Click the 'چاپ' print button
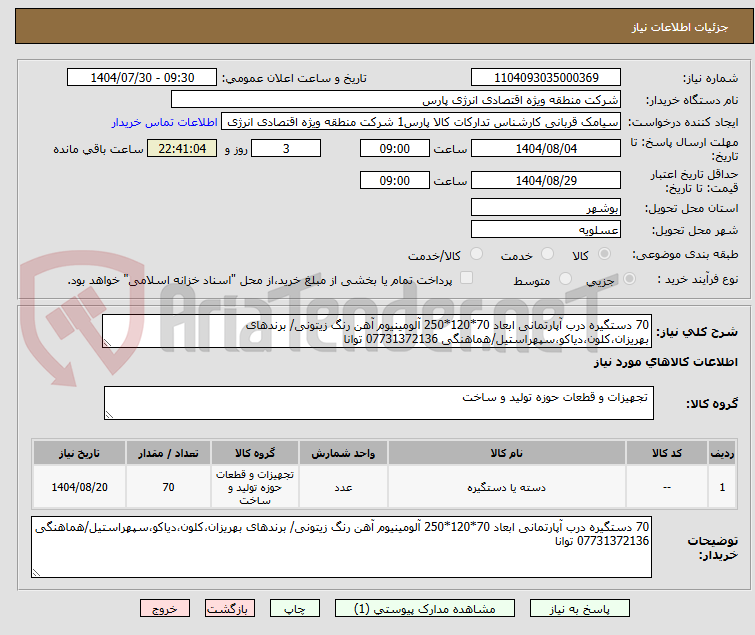The width and height of the screenshot is (755, 635). click(295, 609)
